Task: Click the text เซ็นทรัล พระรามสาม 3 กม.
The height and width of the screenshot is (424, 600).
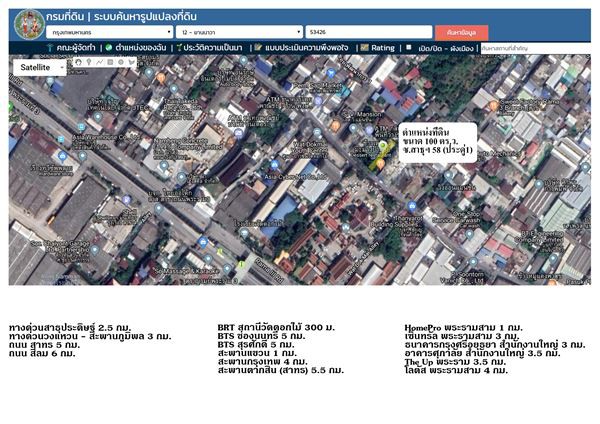Action: pos(462,336)
